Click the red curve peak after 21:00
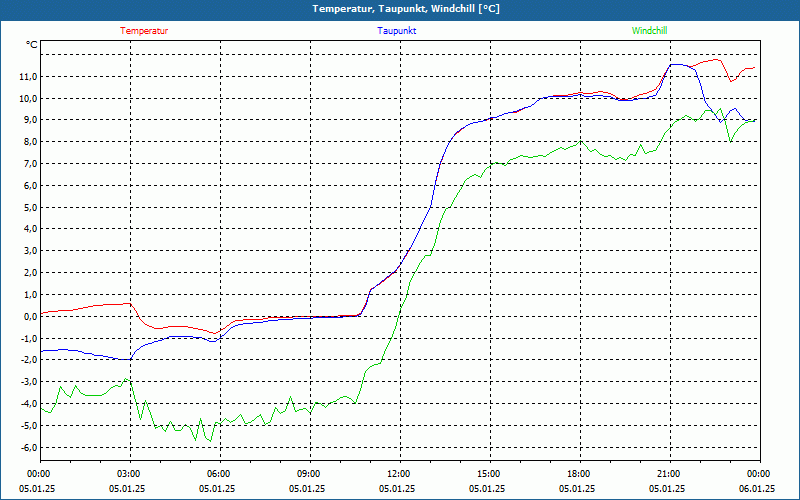 point(717,60)
